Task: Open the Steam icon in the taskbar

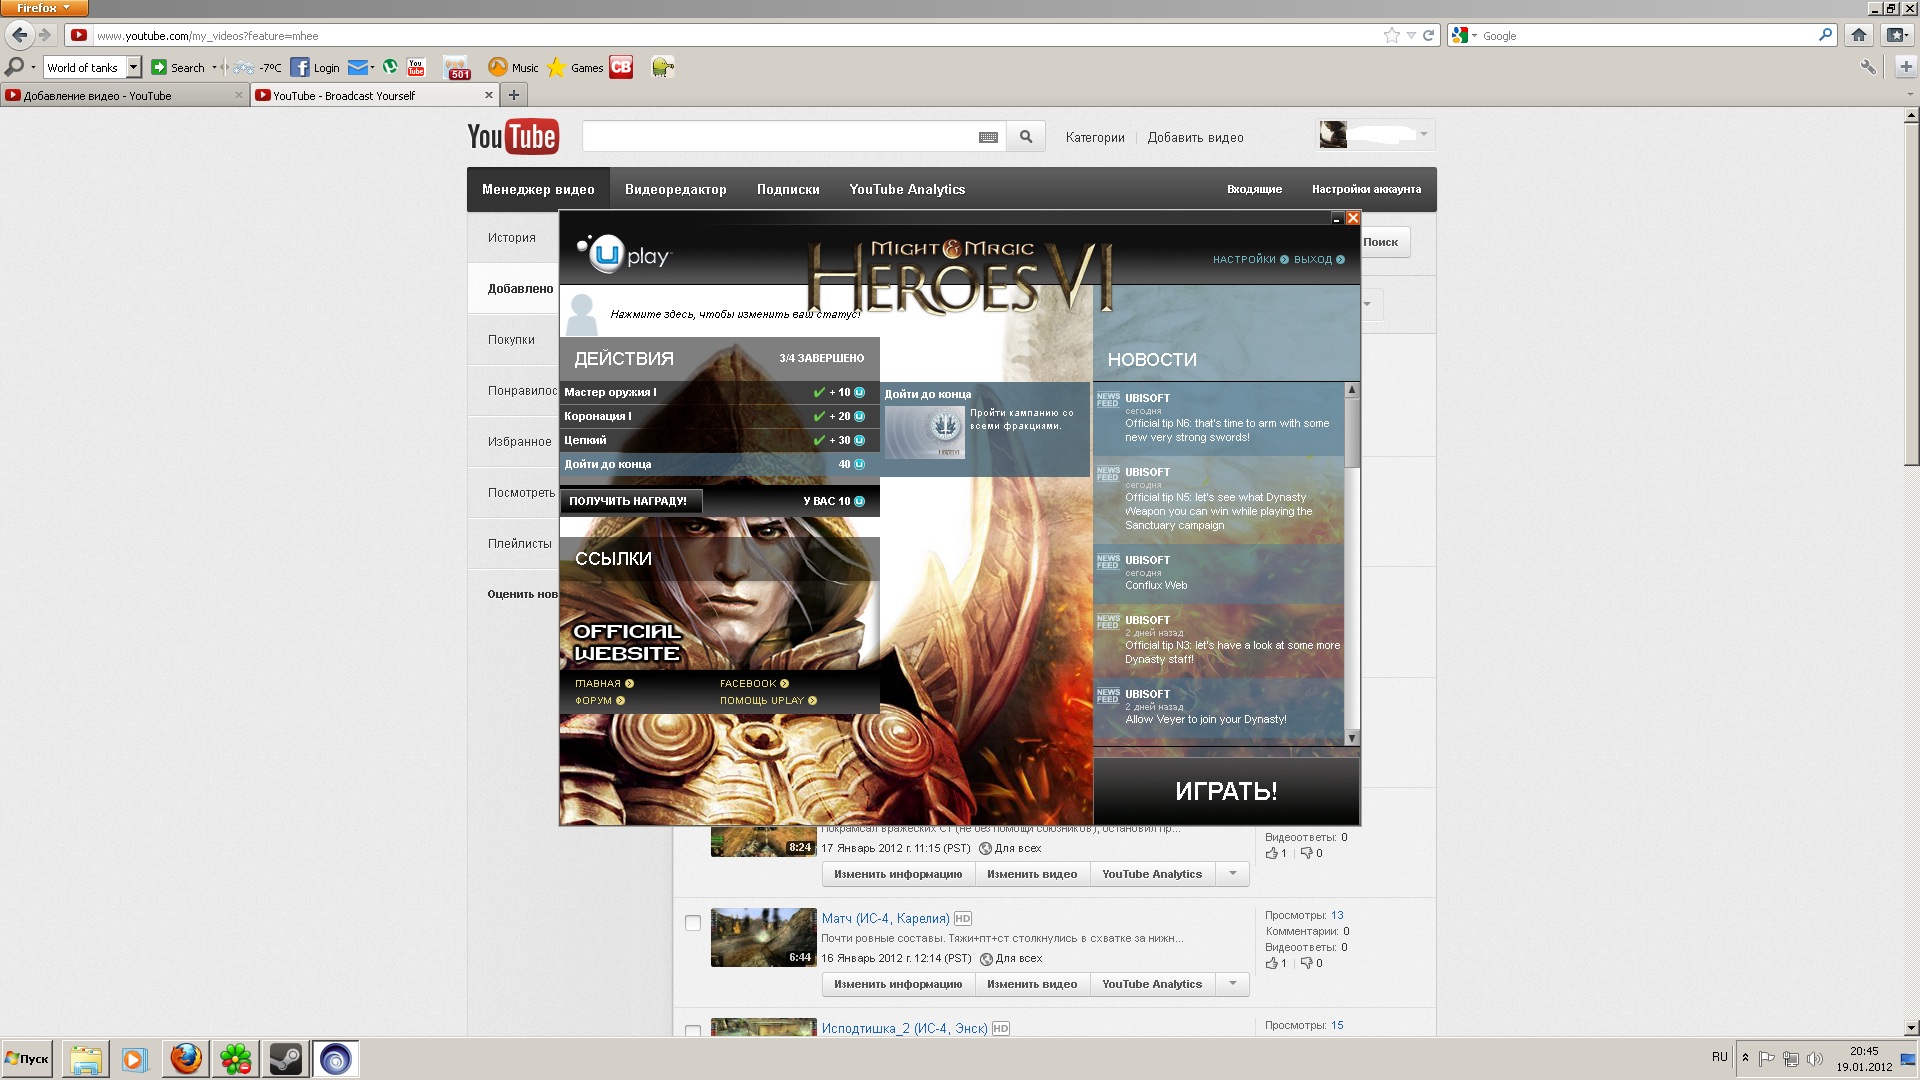Action: pos(285,1058)
